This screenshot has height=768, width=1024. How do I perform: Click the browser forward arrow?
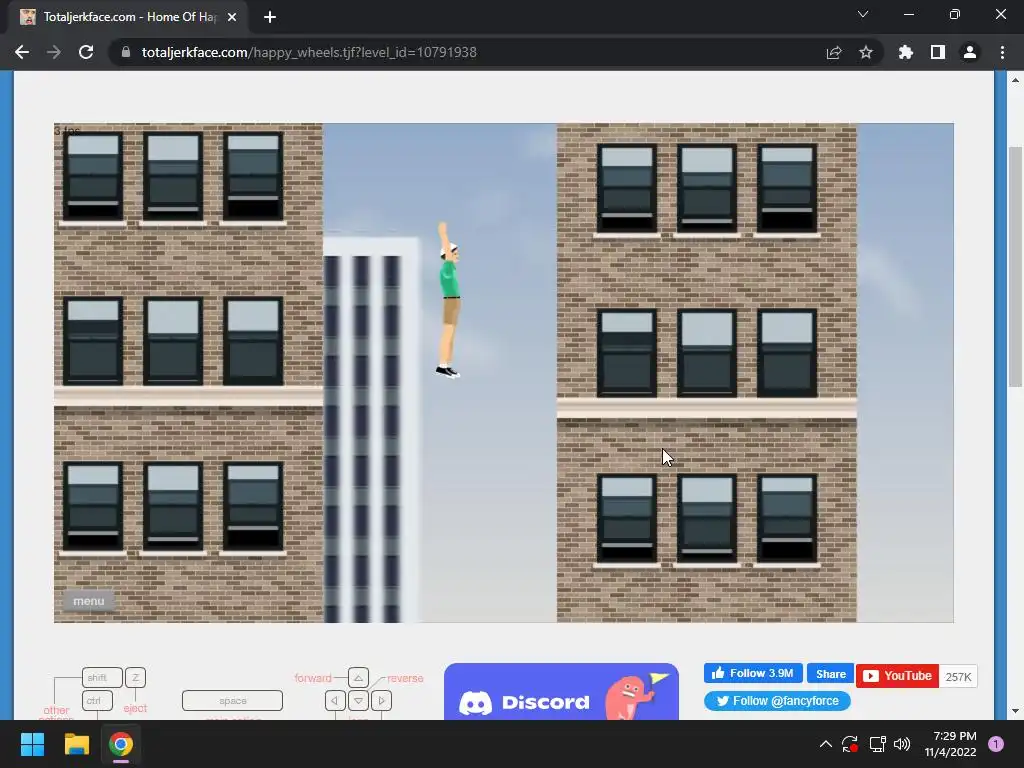click(x=54, y=52)
